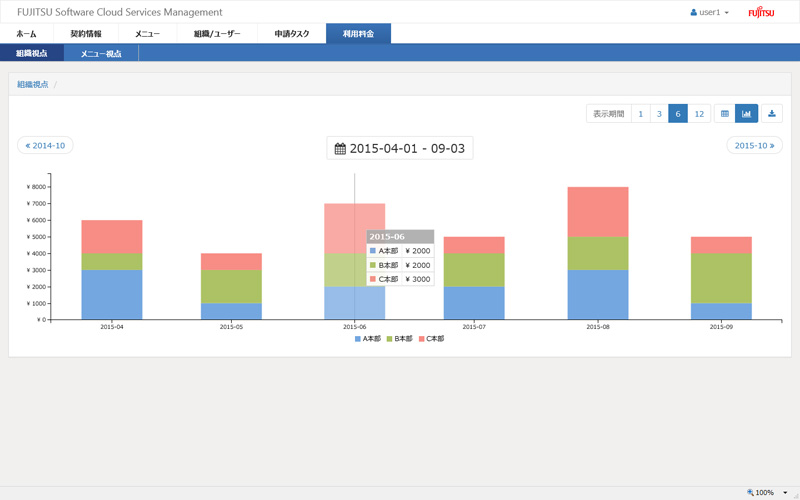Screen dimensions: 800x500
Task: Go to previous period 2014-10
Action: click(x=45, y=146)
